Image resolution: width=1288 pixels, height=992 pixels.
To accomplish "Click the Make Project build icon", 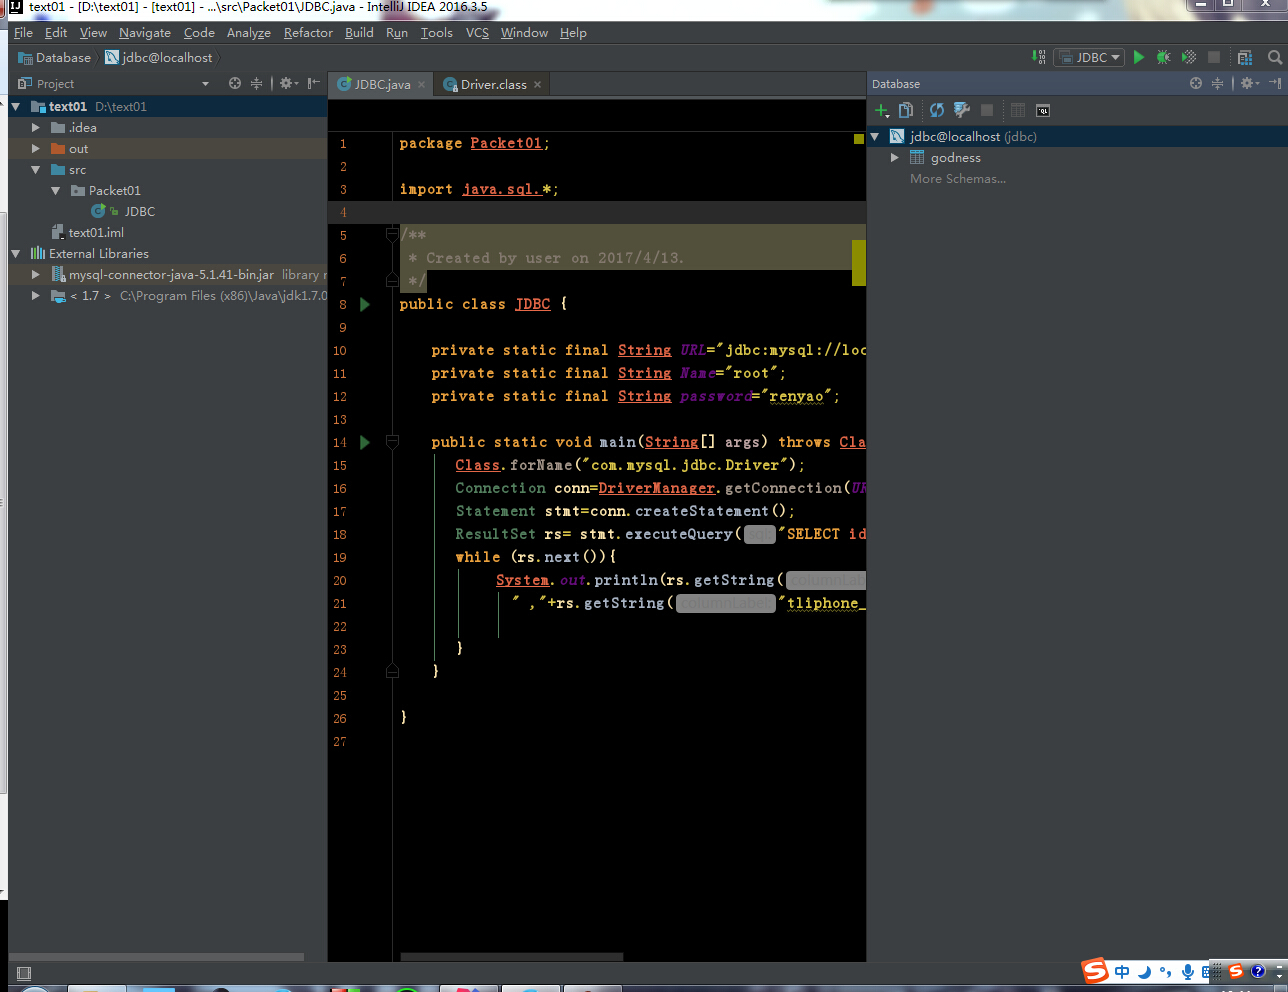I will pyautogui.click(x=1039, y=58).
